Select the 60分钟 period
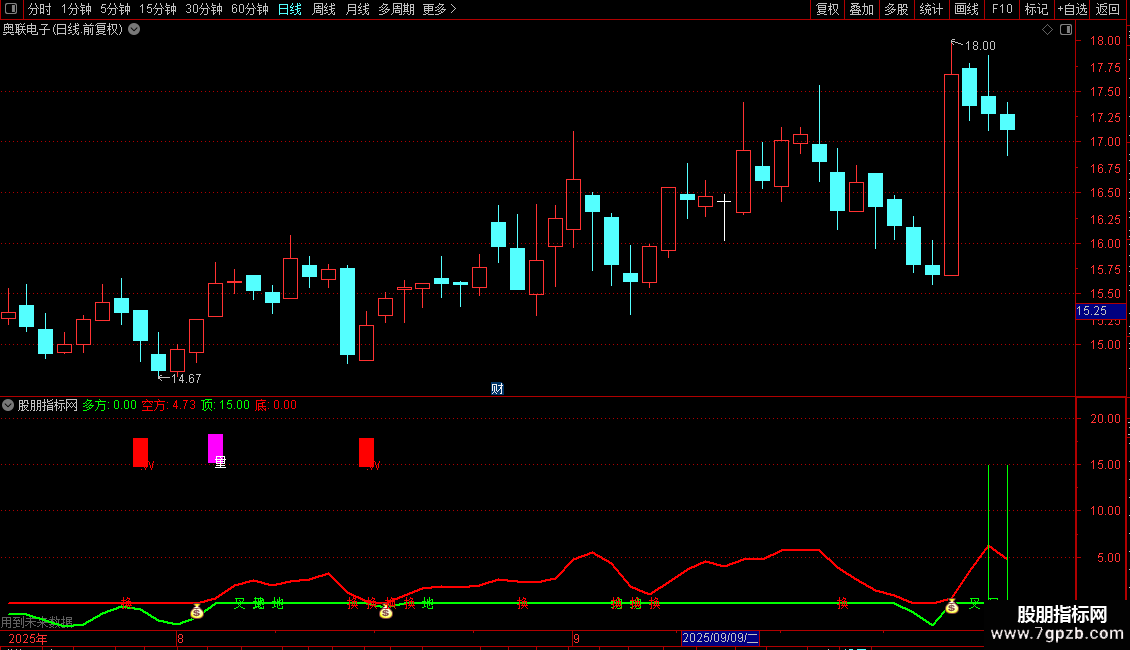 pyautogui.click(x=250, y=9)
